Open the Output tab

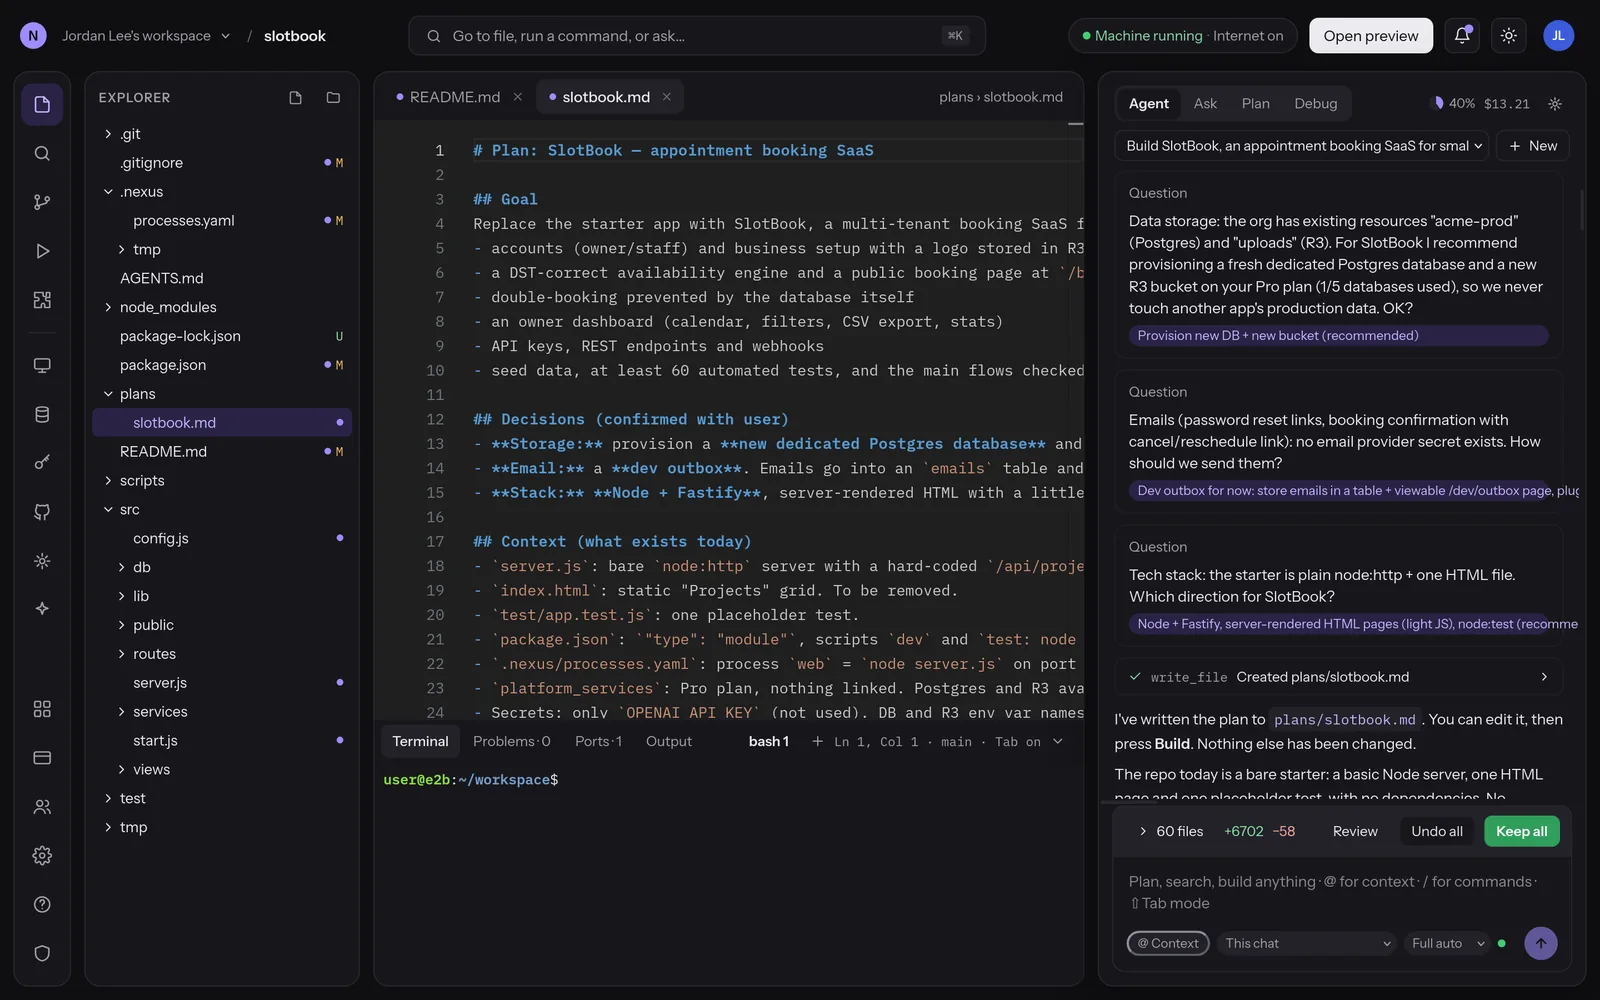coord(669,741)
